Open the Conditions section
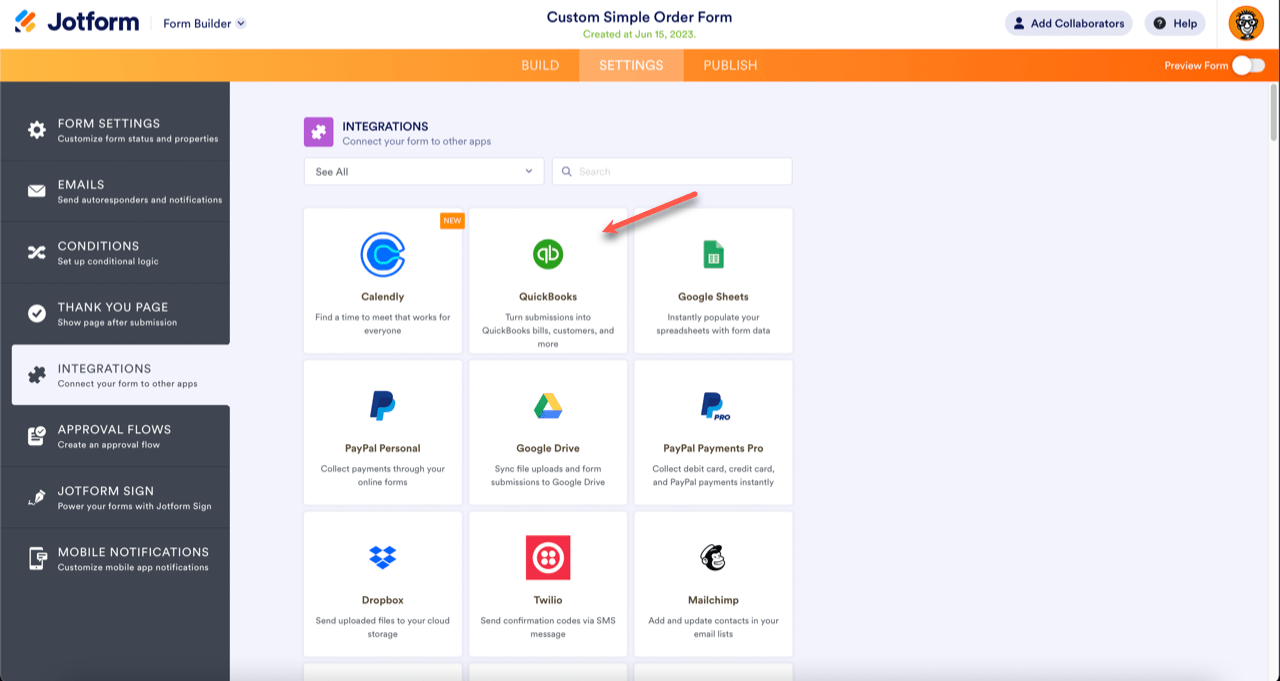1280x681 pixels. 115,252
